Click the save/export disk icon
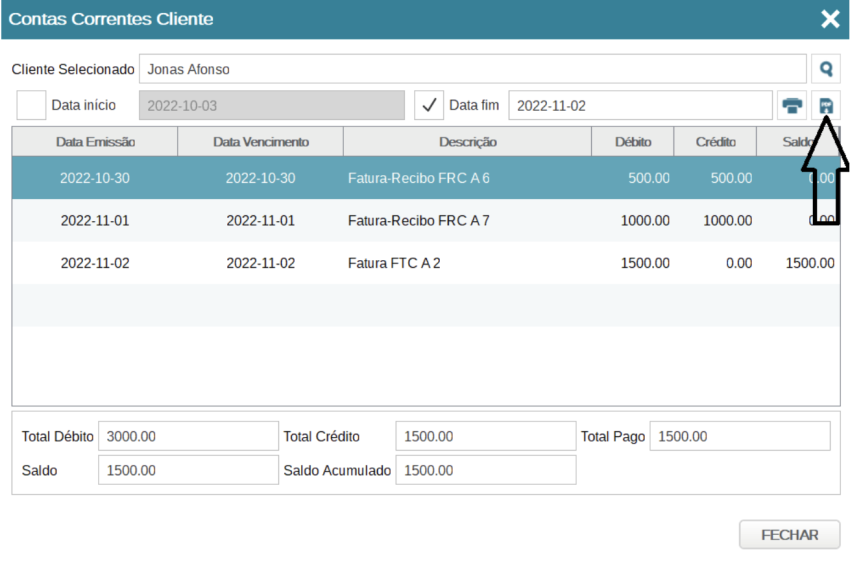 point(826,105)
